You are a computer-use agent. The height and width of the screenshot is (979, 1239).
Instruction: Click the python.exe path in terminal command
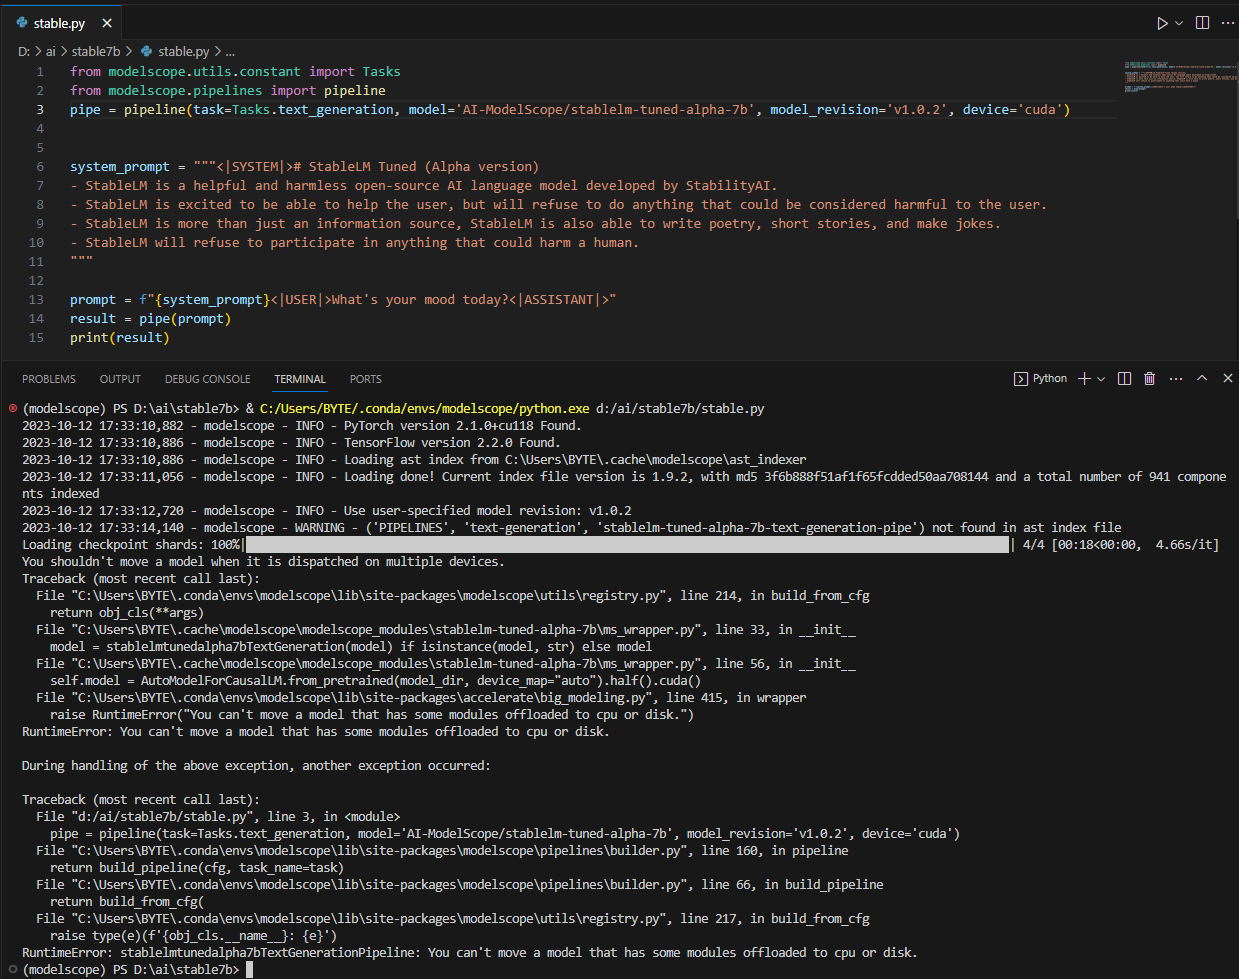(x=425, y=409)
